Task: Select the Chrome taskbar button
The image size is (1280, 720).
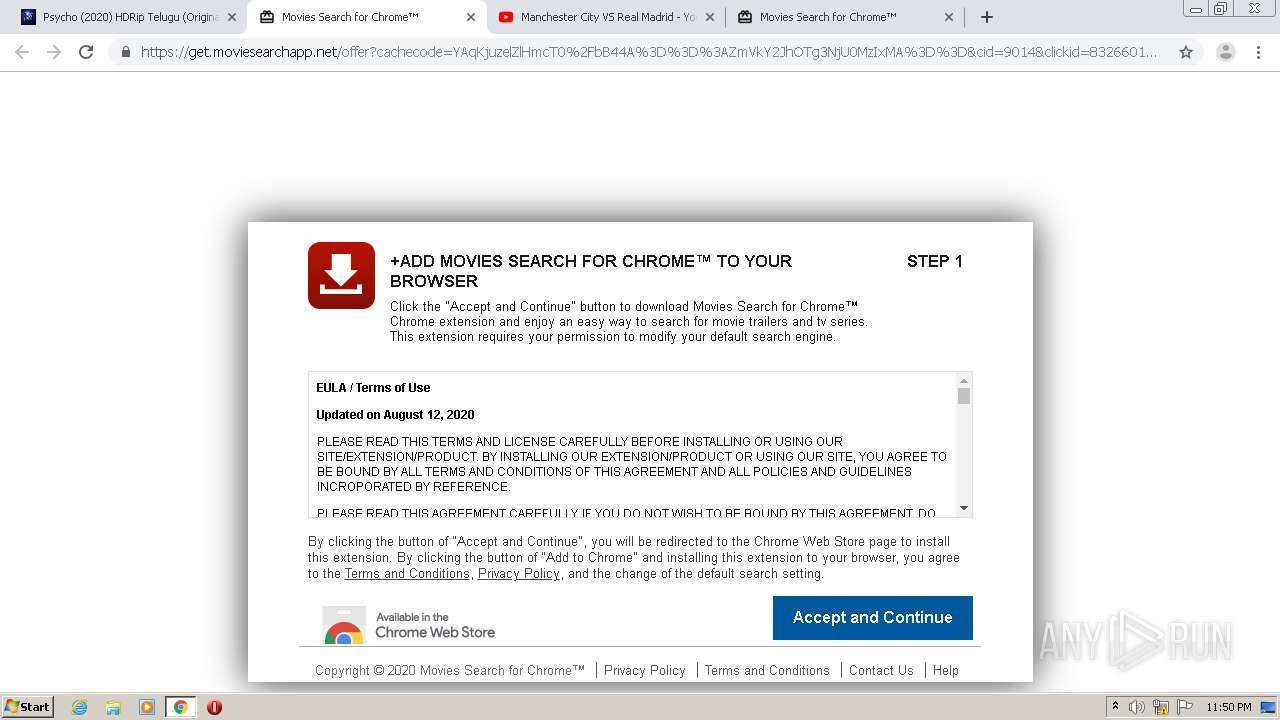Action: coord(180,707)
